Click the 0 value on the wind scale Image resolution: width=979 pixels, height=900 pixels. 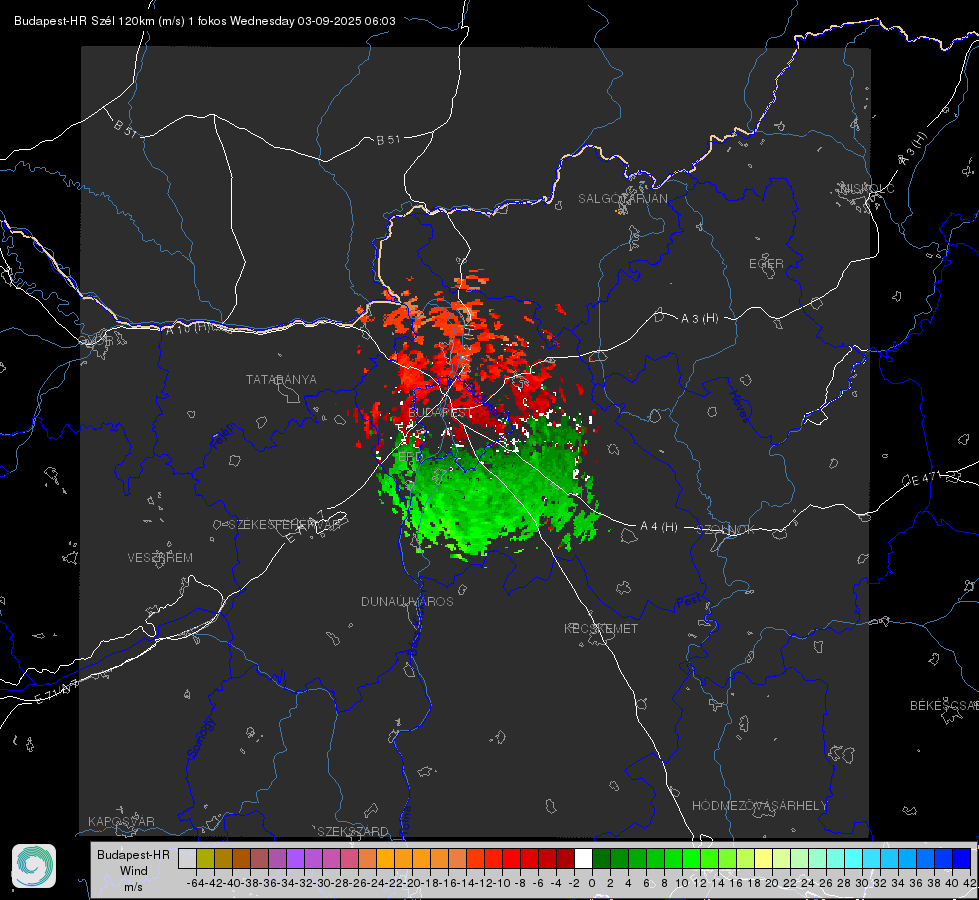[592, 883]
